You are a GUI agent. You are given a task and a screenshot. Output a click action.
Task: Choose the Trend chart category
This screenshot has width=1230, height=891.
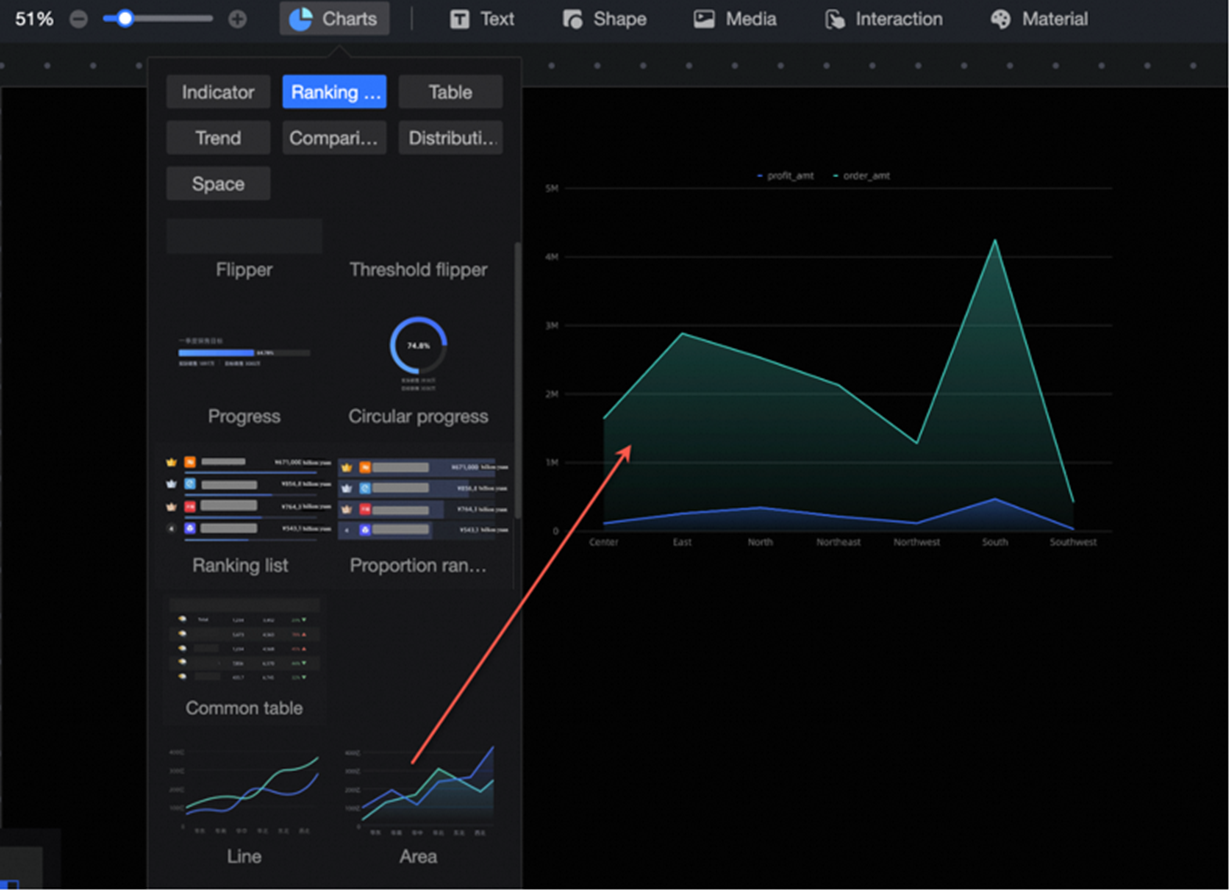pos(218,138)
